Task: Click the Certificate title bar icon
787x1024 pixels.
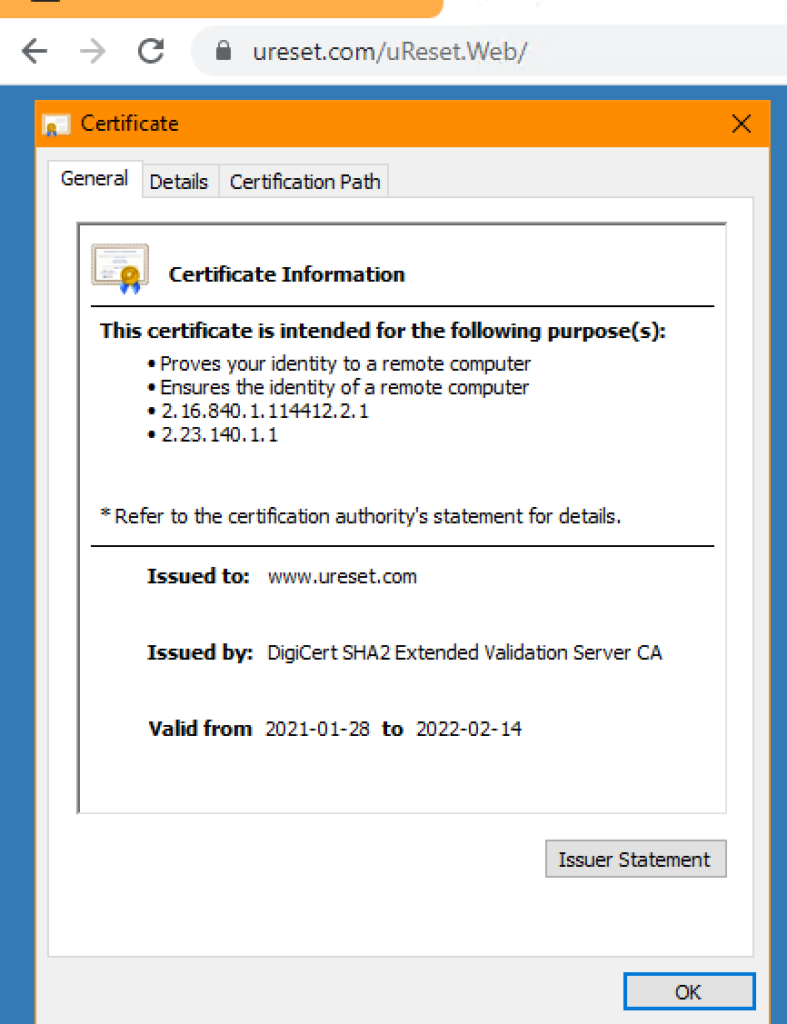Action: click(56, 124)
